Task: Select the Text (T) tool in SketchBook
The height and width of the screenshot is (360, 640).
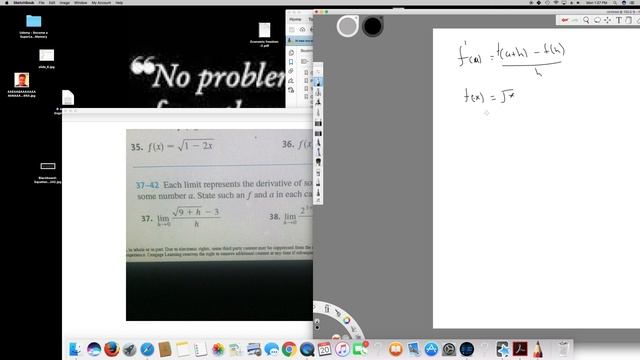Action: click(x=618, y=20)
